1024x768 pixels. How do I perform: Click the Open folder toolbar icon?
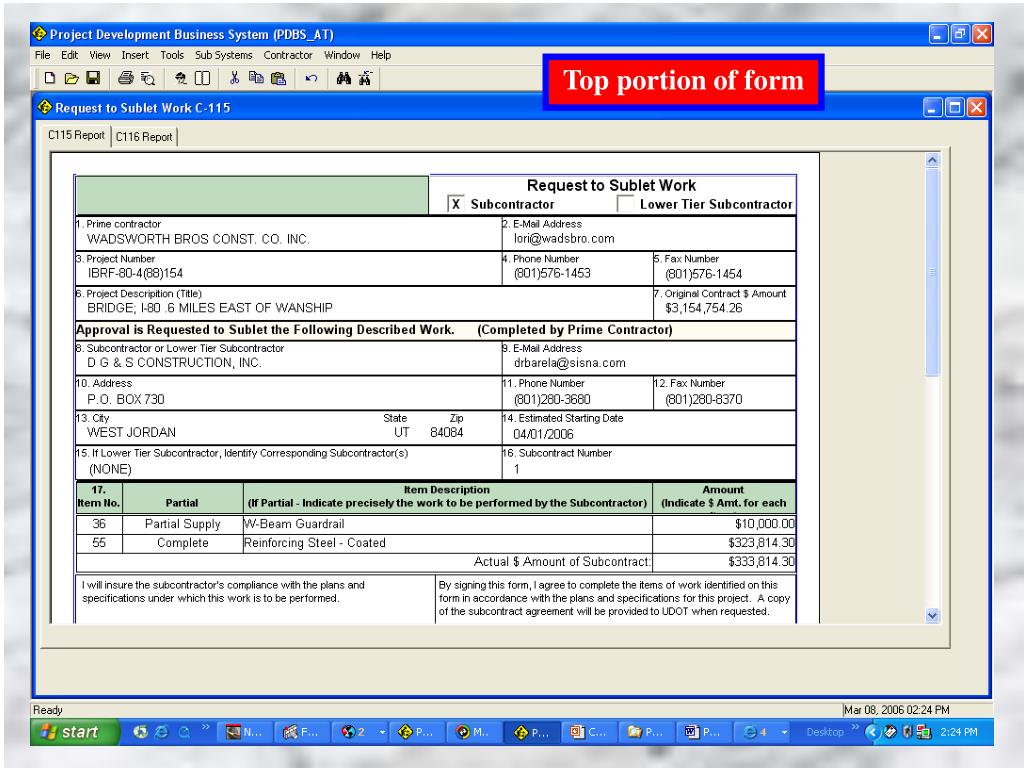71,78
